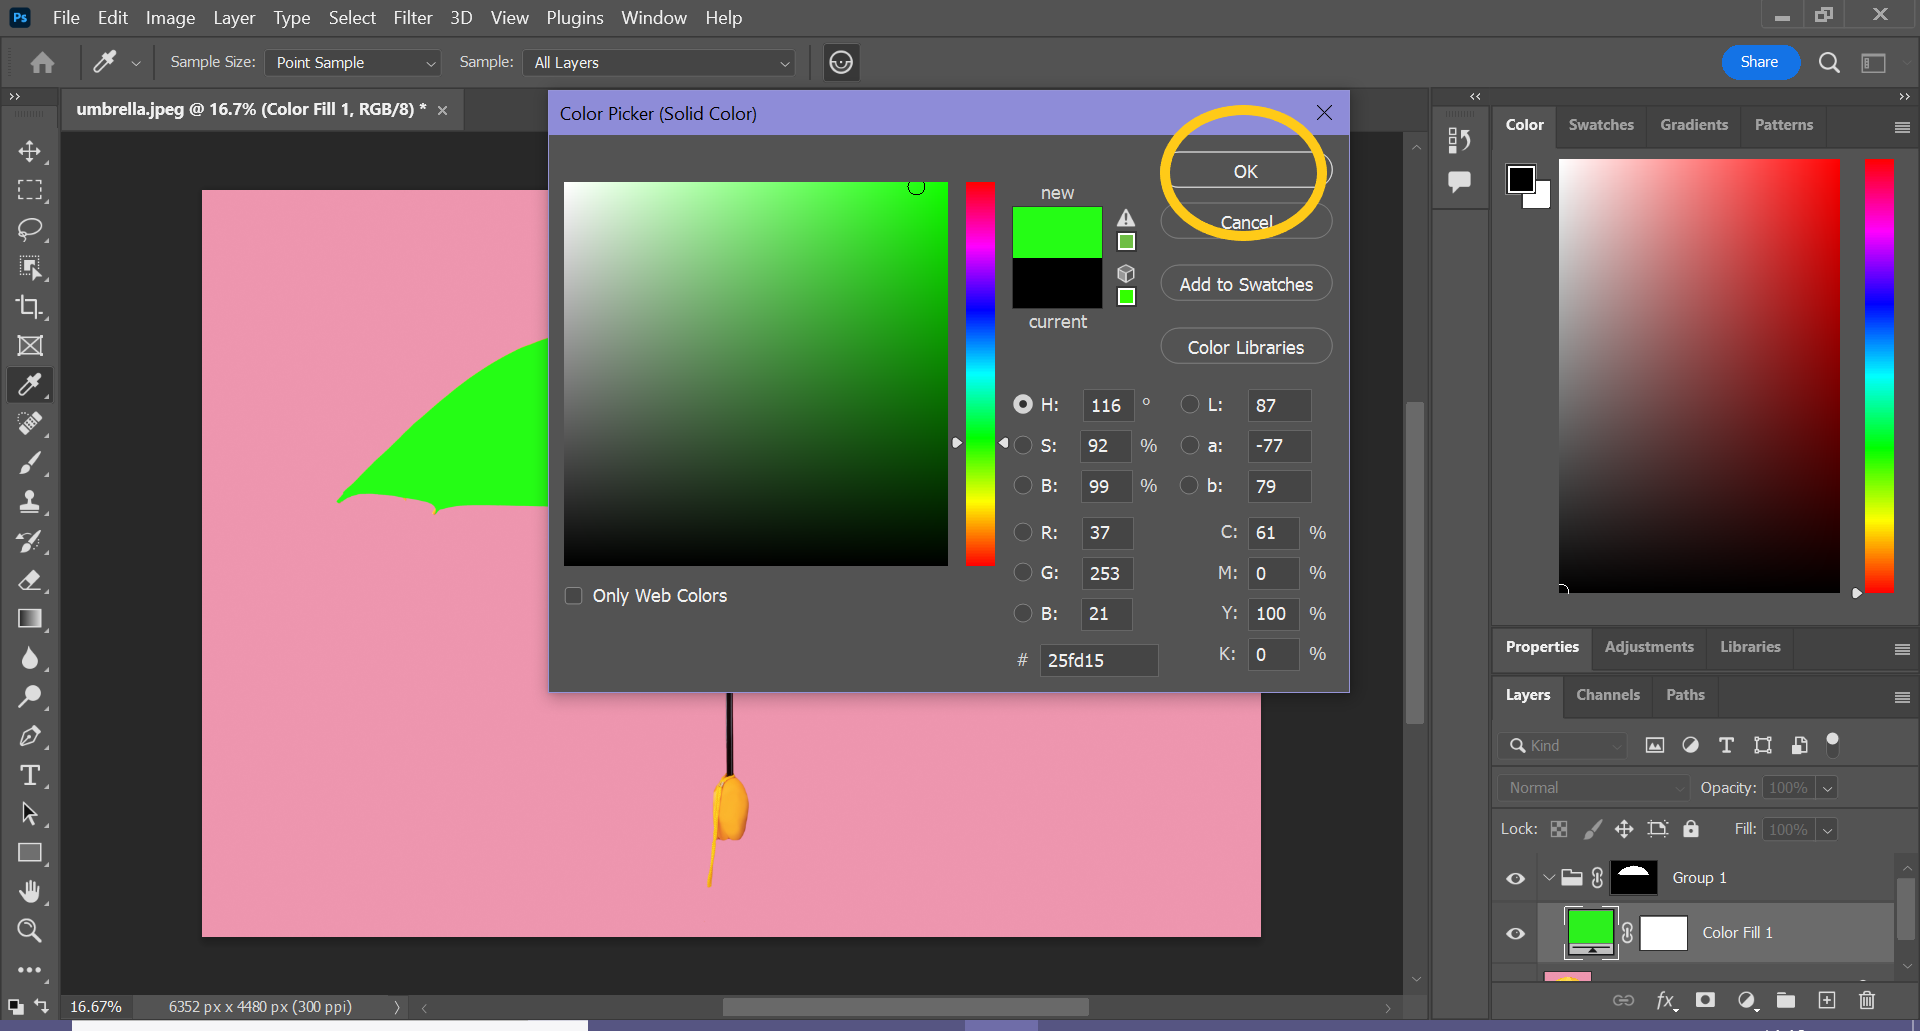This screenshot has width=1920, height=1031.
Task: Select the Move tool
Action: click(30, 151)
